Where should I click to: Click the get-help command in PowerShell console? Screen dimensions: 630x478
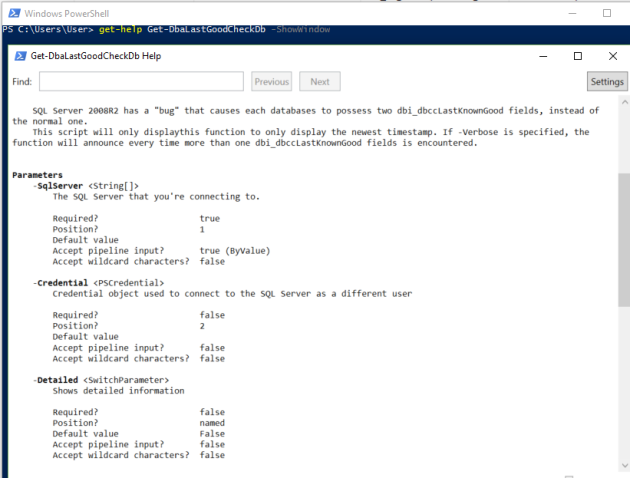[x=121, y=29]
